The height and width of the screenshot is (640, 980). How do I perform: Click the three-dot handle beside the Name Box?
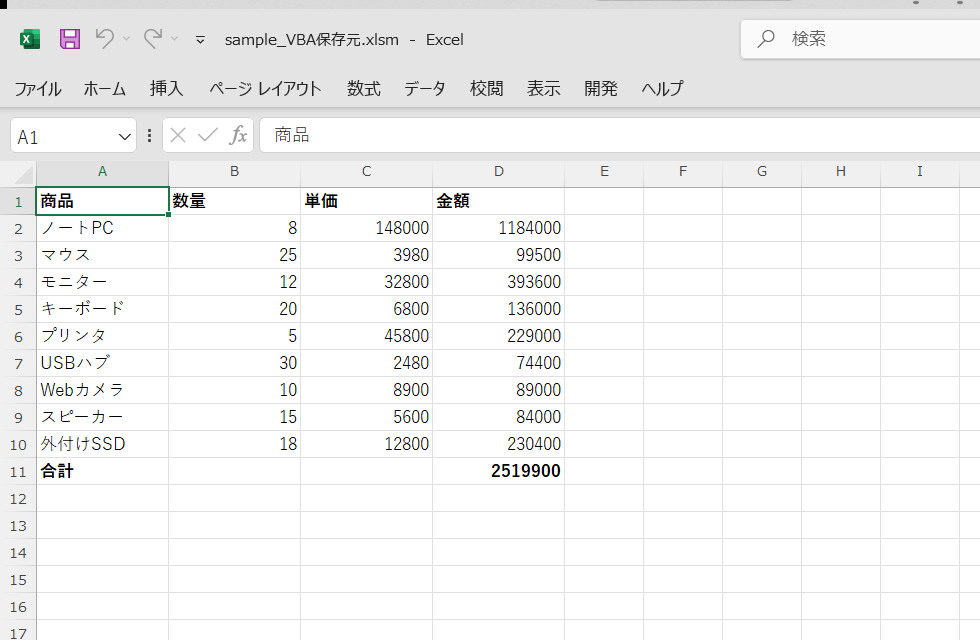click(x=149, y=135)
